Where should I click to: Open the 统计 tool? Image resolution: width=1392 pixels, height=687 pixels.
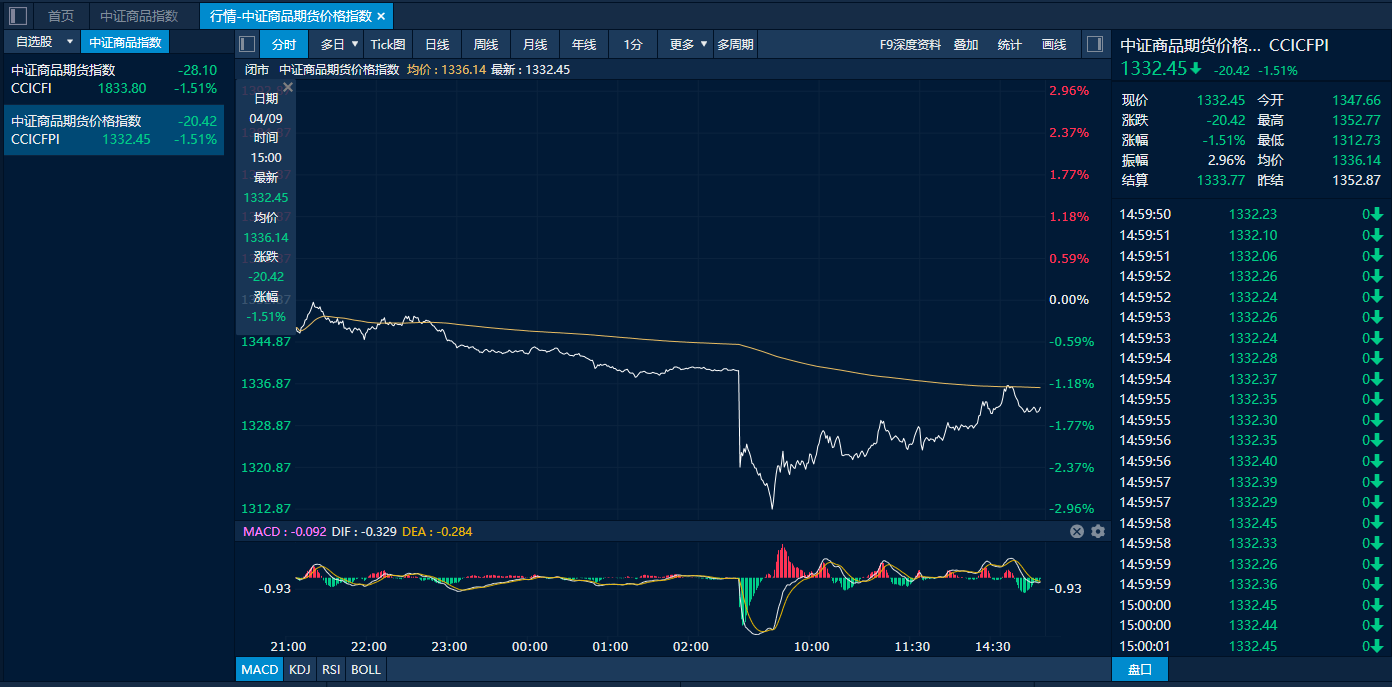pyautogui.click(x=1010, y=44)
